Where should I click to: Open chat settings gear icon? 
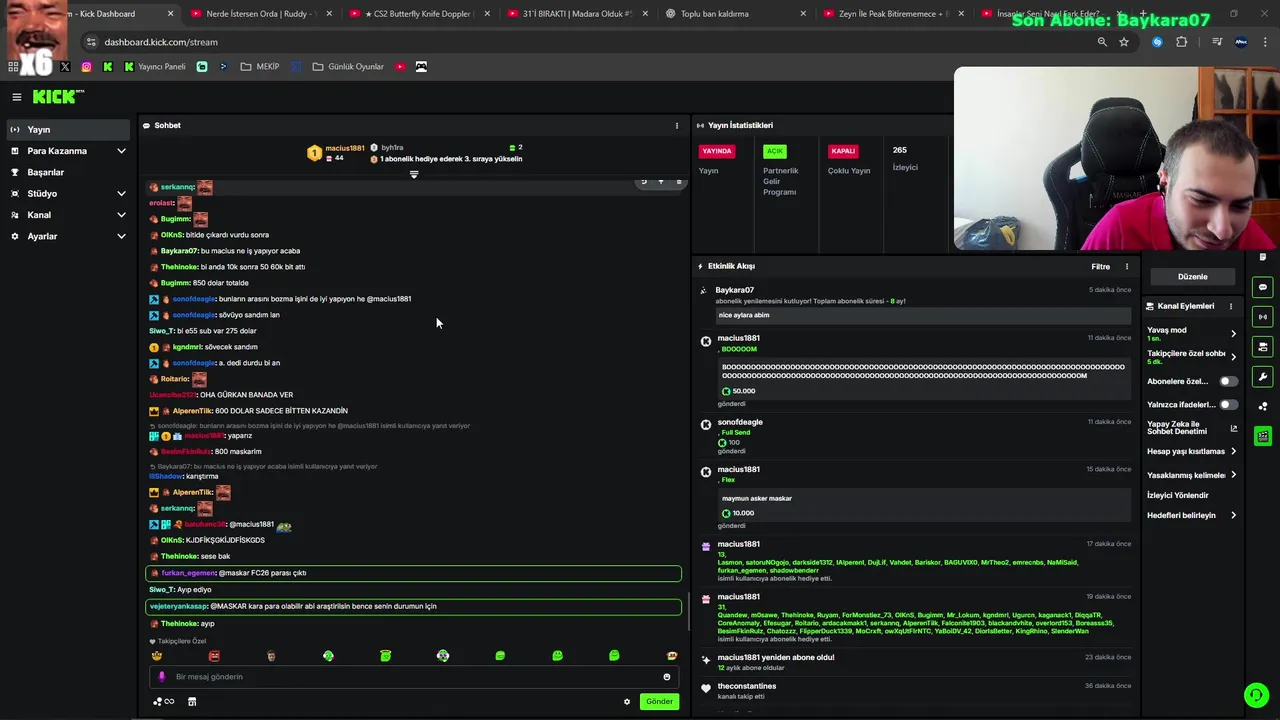(x=627, y=702)
